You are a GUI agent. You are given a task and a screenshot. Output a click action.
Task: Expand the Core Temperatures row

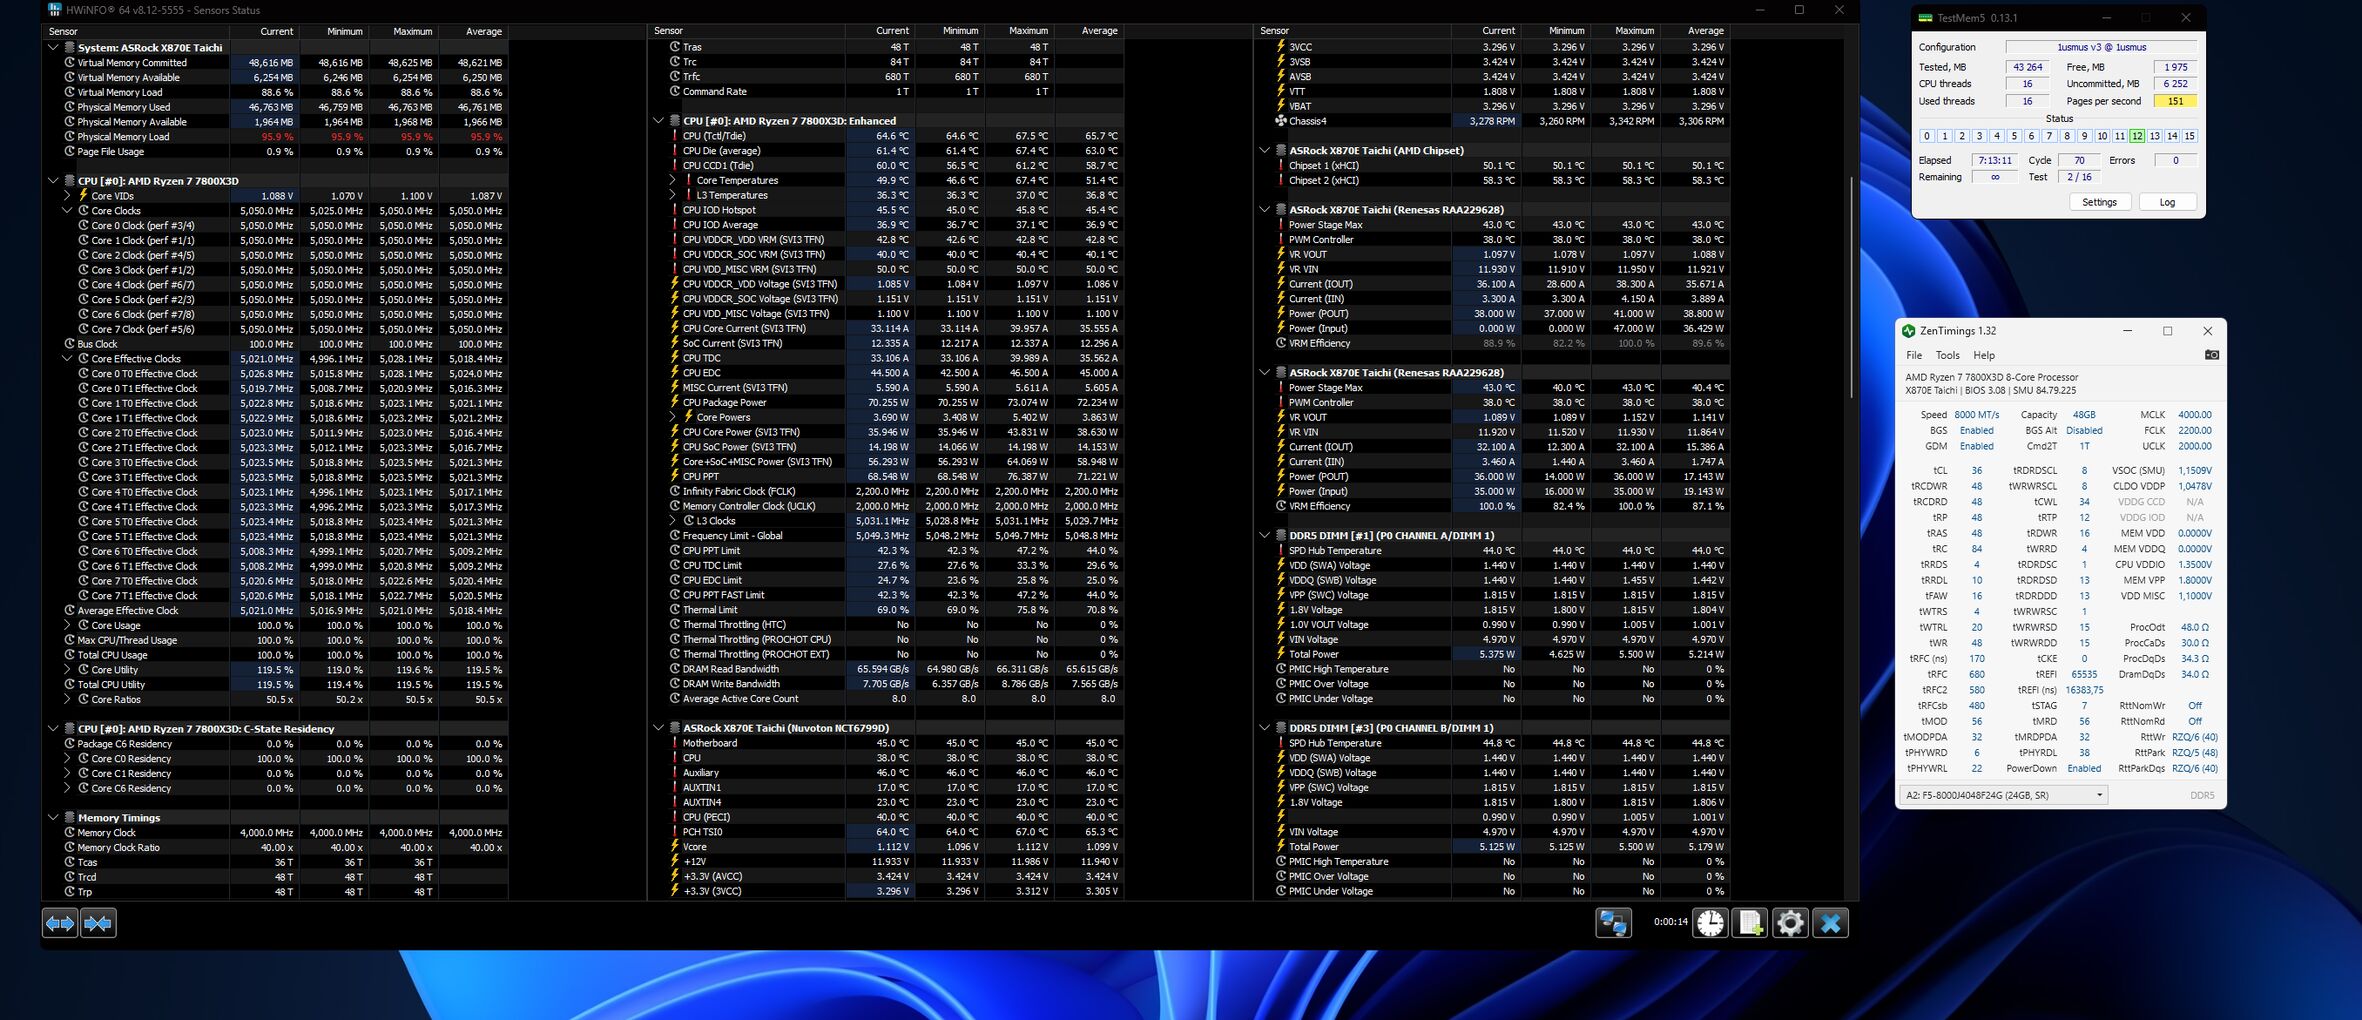(672, 180)
